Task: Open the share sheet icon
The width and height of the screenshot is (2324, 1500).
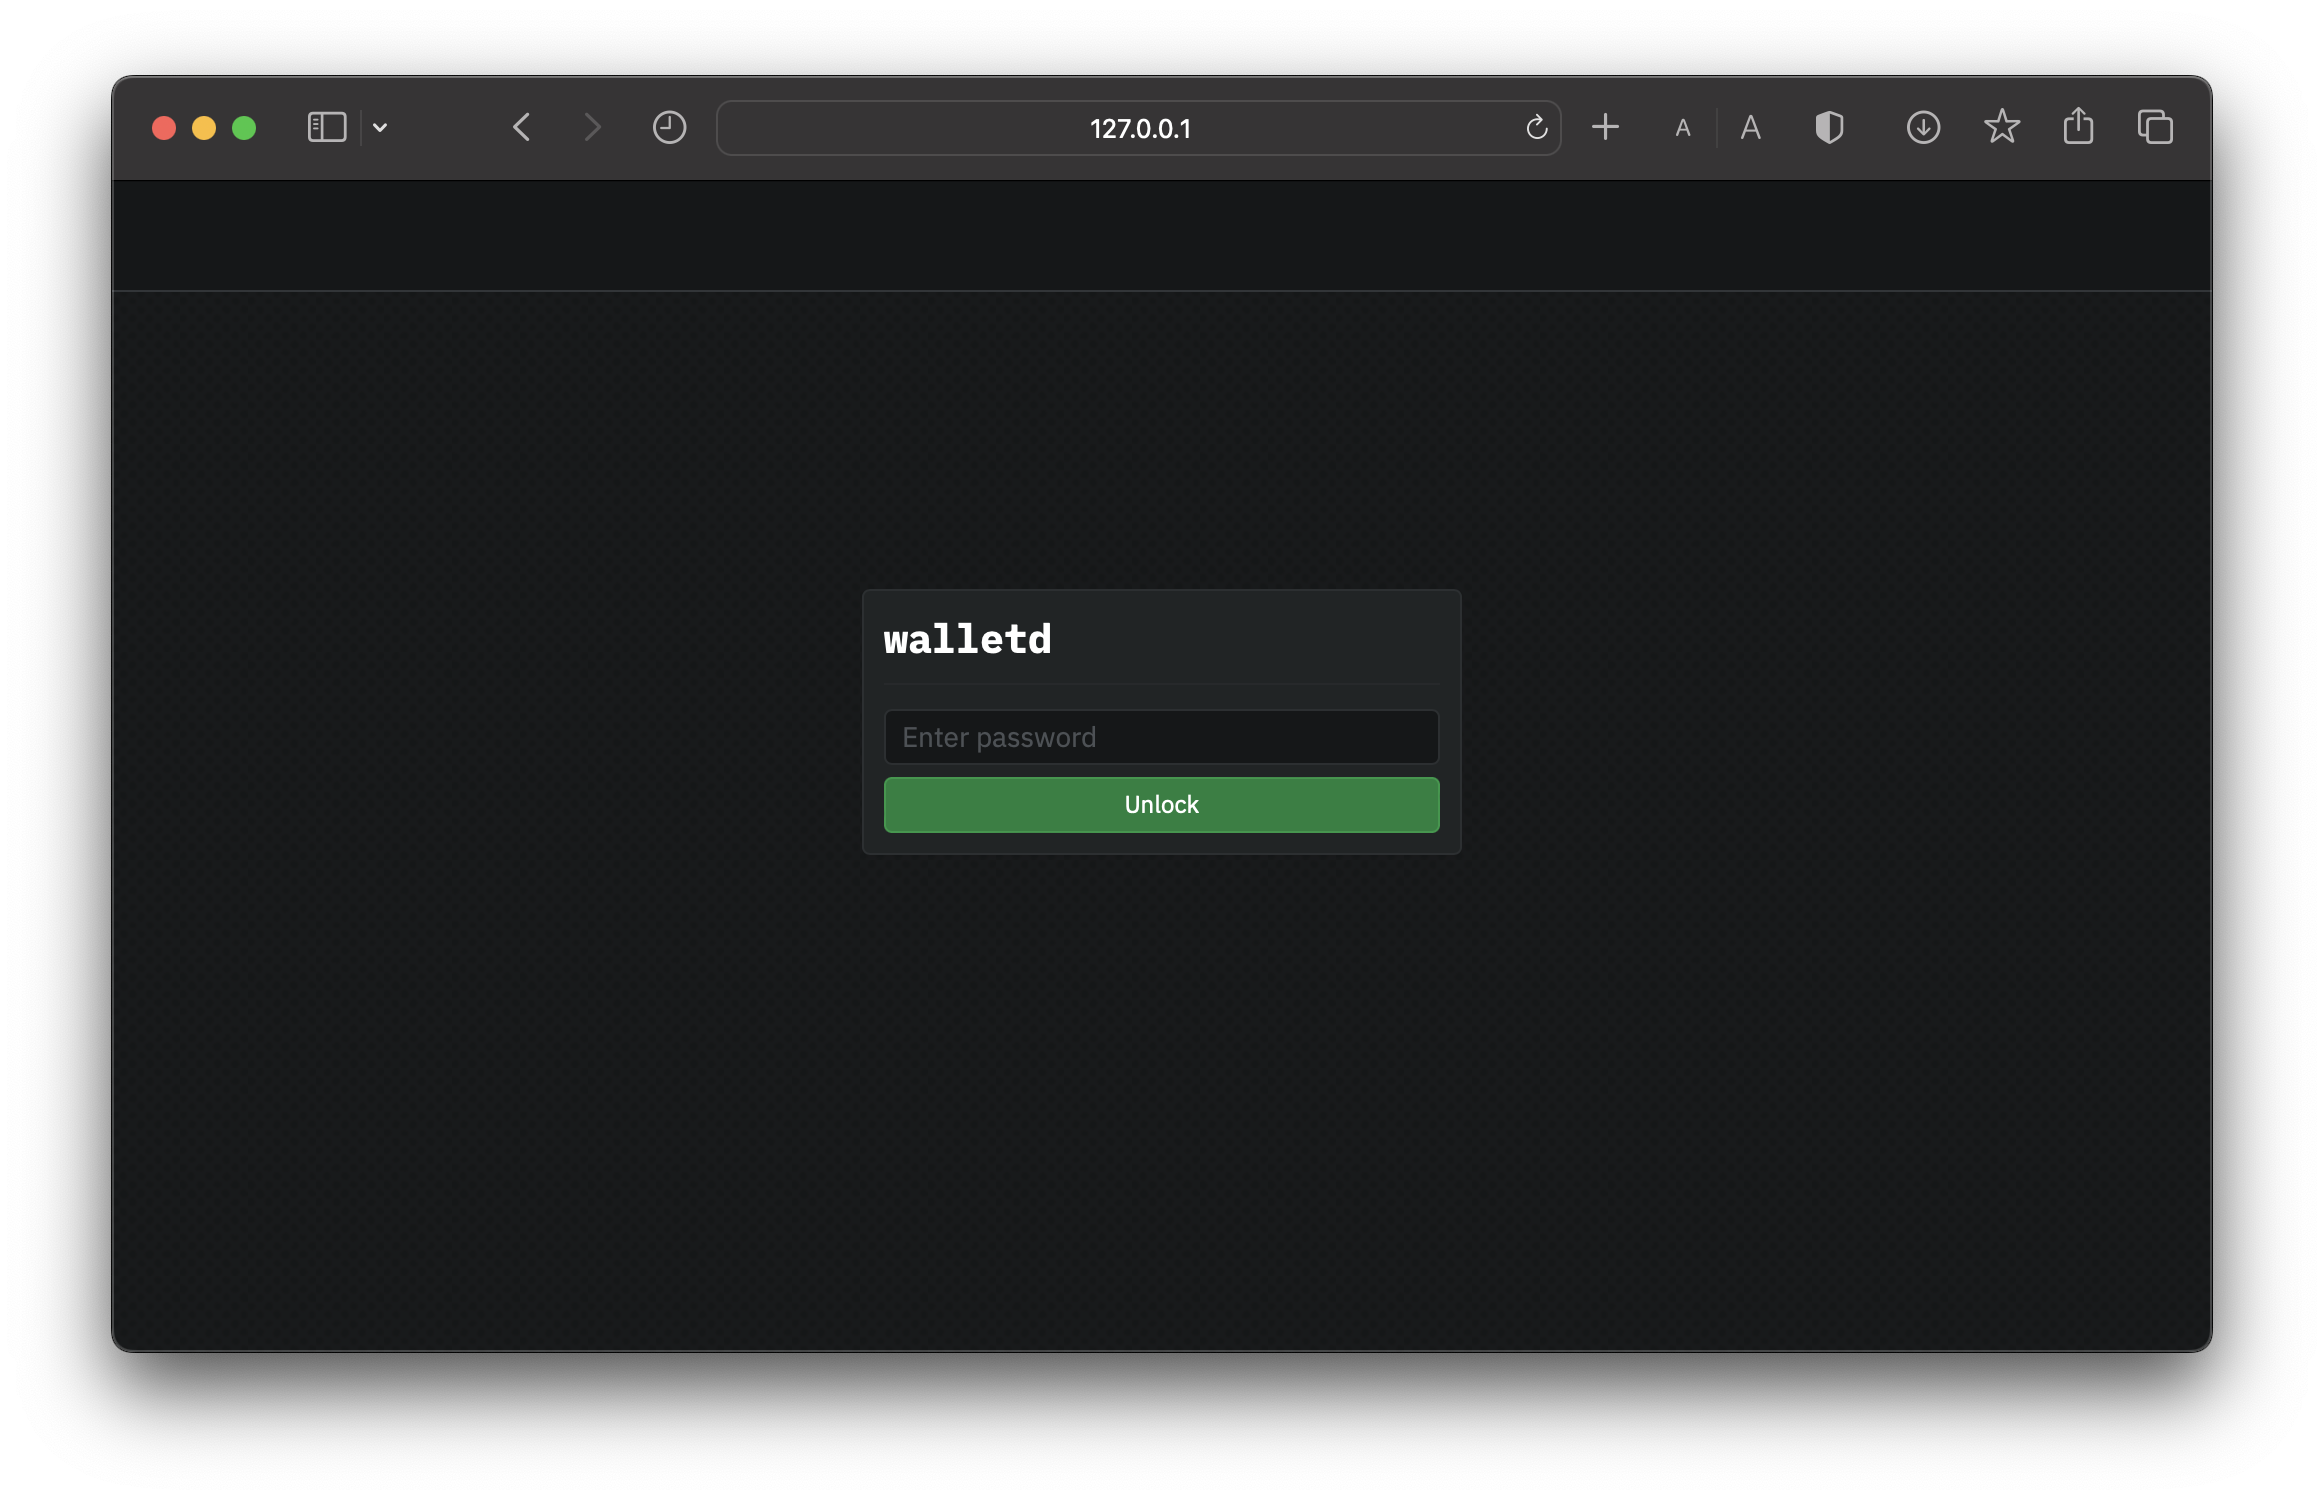Action: click(x=2078, y=127)
